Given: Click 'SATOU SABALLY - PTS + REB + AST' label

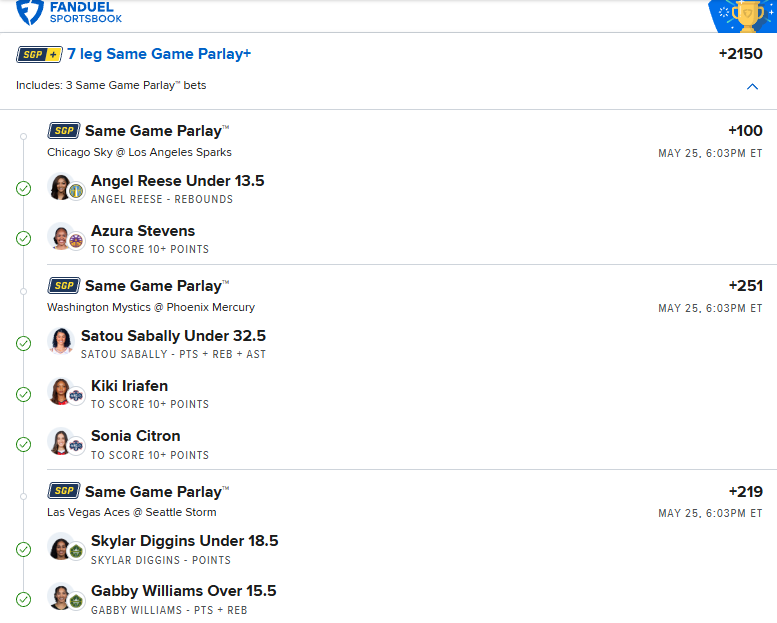Looking at the screenshot, I should [x=173, y=354].
